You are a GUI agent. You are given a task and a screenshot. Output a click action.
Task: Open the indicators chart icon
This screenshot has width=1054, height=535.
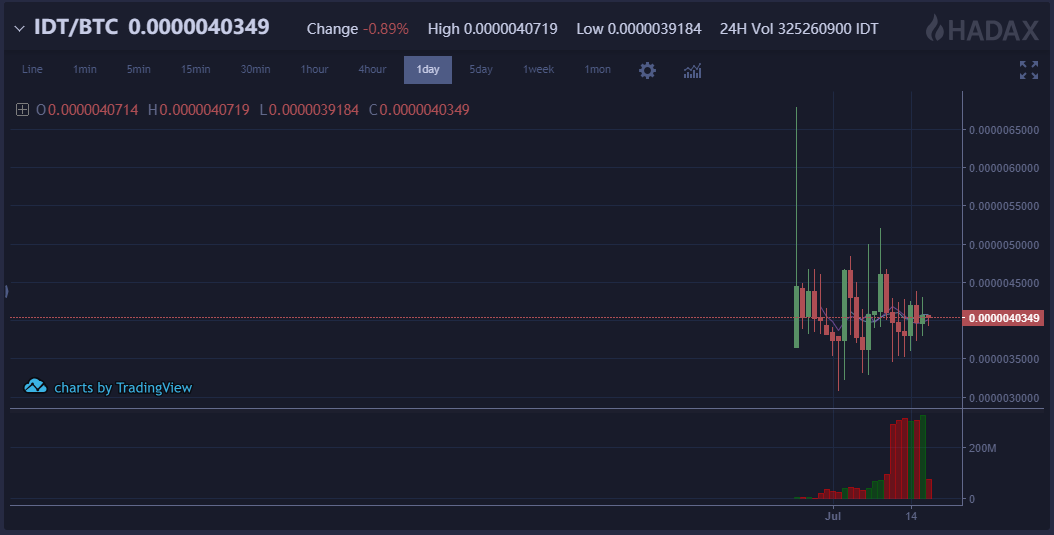[x=692, y=70]
